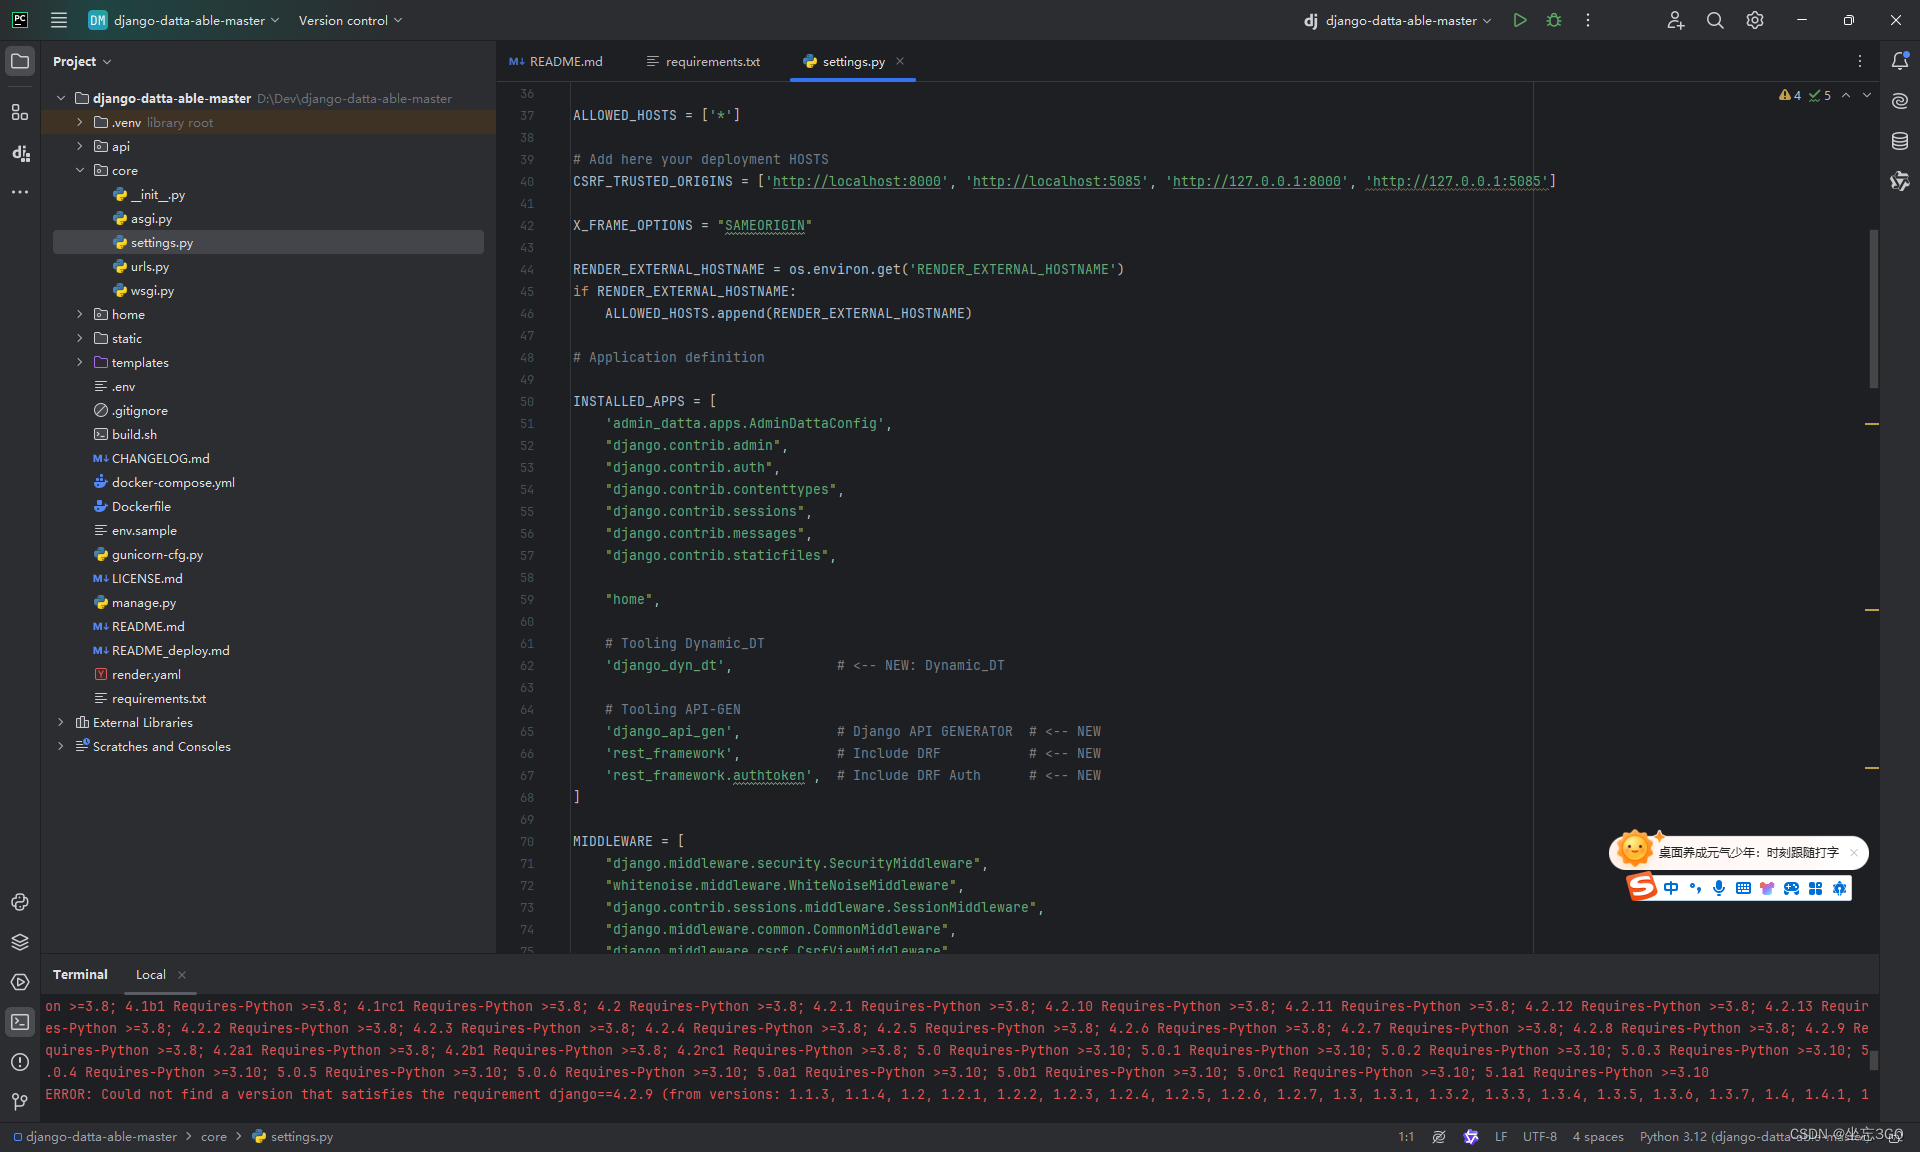1920x1152 pixels.
Task: Jump to previous highlighted problem arrow
Action: (1846, 95)
